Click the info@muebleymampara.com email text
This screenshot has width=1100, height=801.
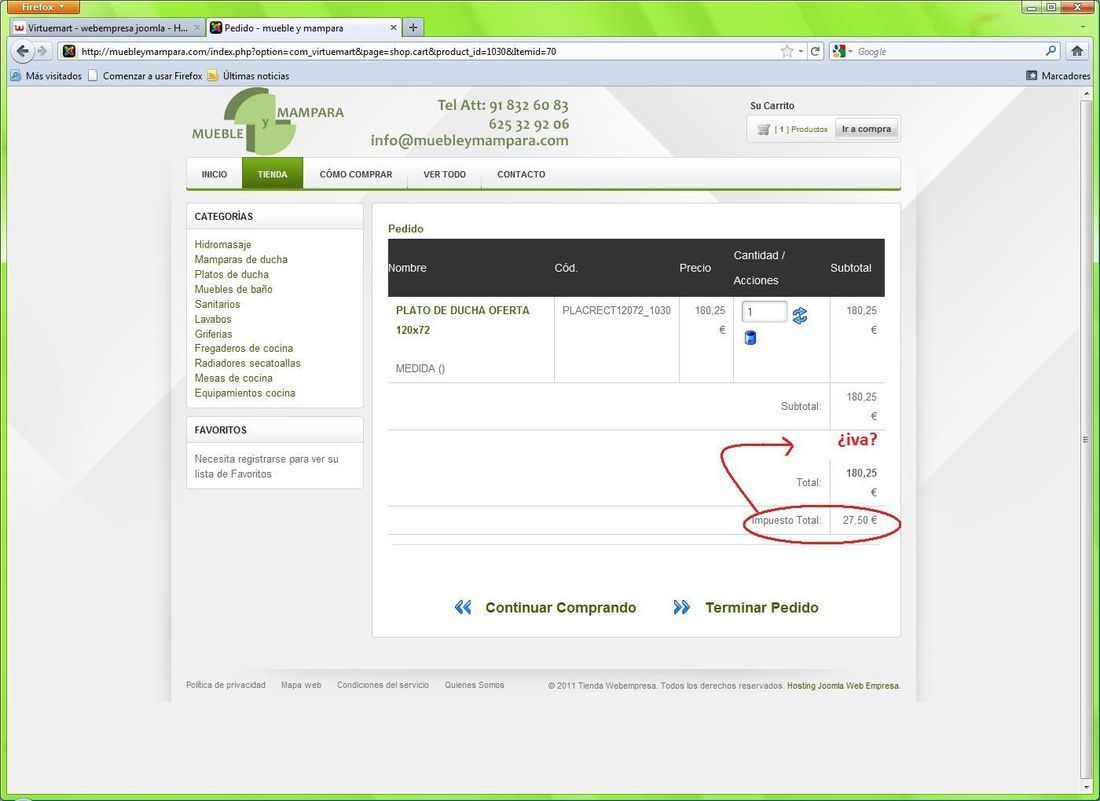[x=469, y=140]
